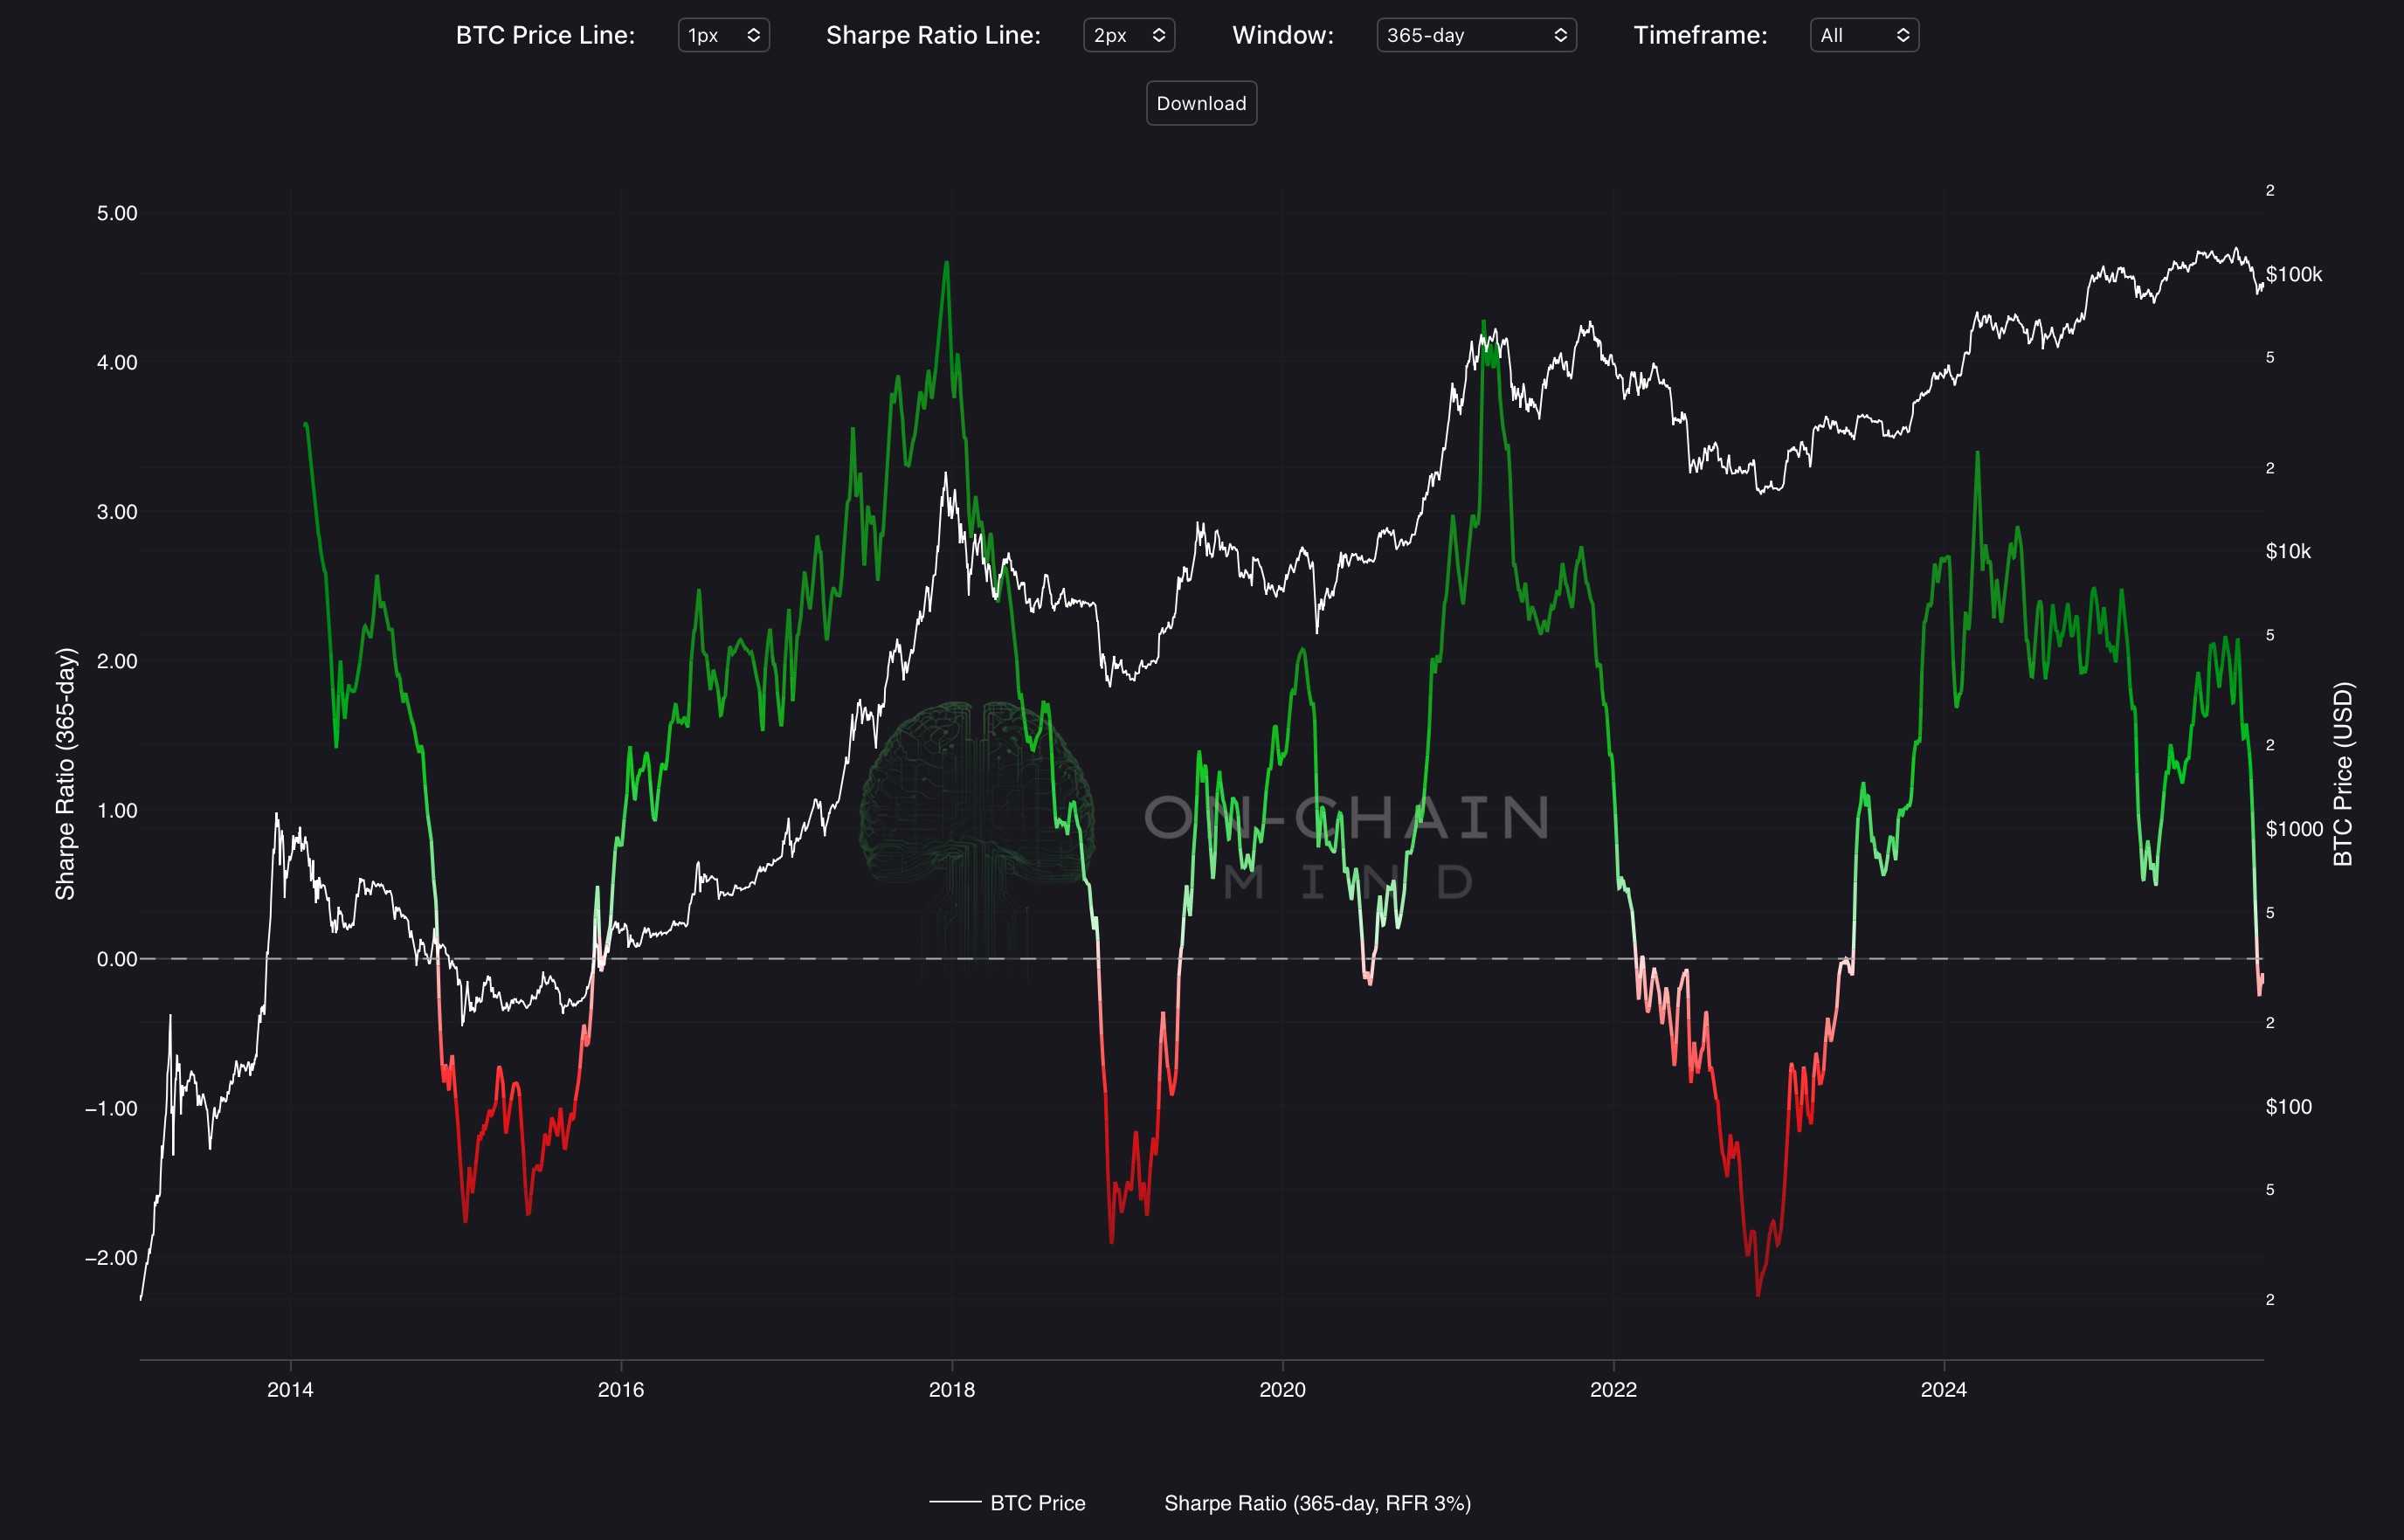Click the 2024 x-axis tick label

coord(1943,1389)
